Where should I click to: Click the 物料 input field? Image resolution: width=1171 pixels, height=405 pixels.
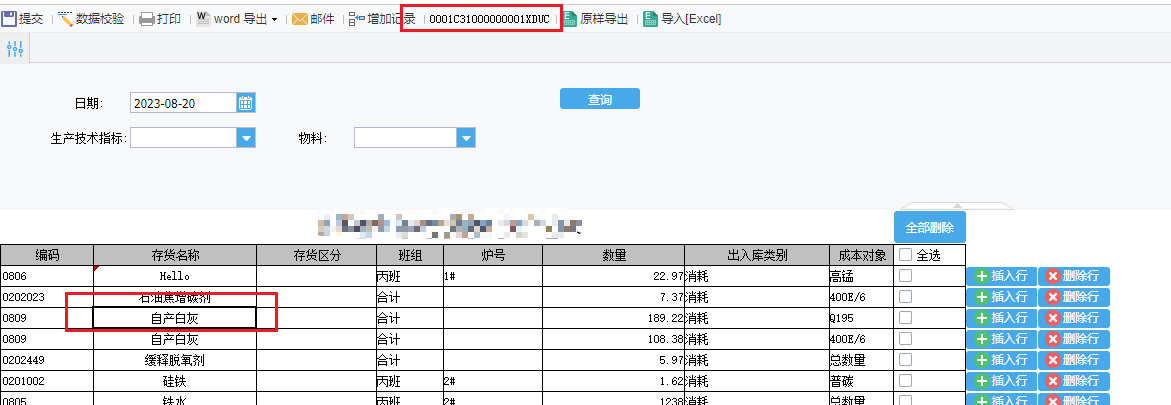406,137
